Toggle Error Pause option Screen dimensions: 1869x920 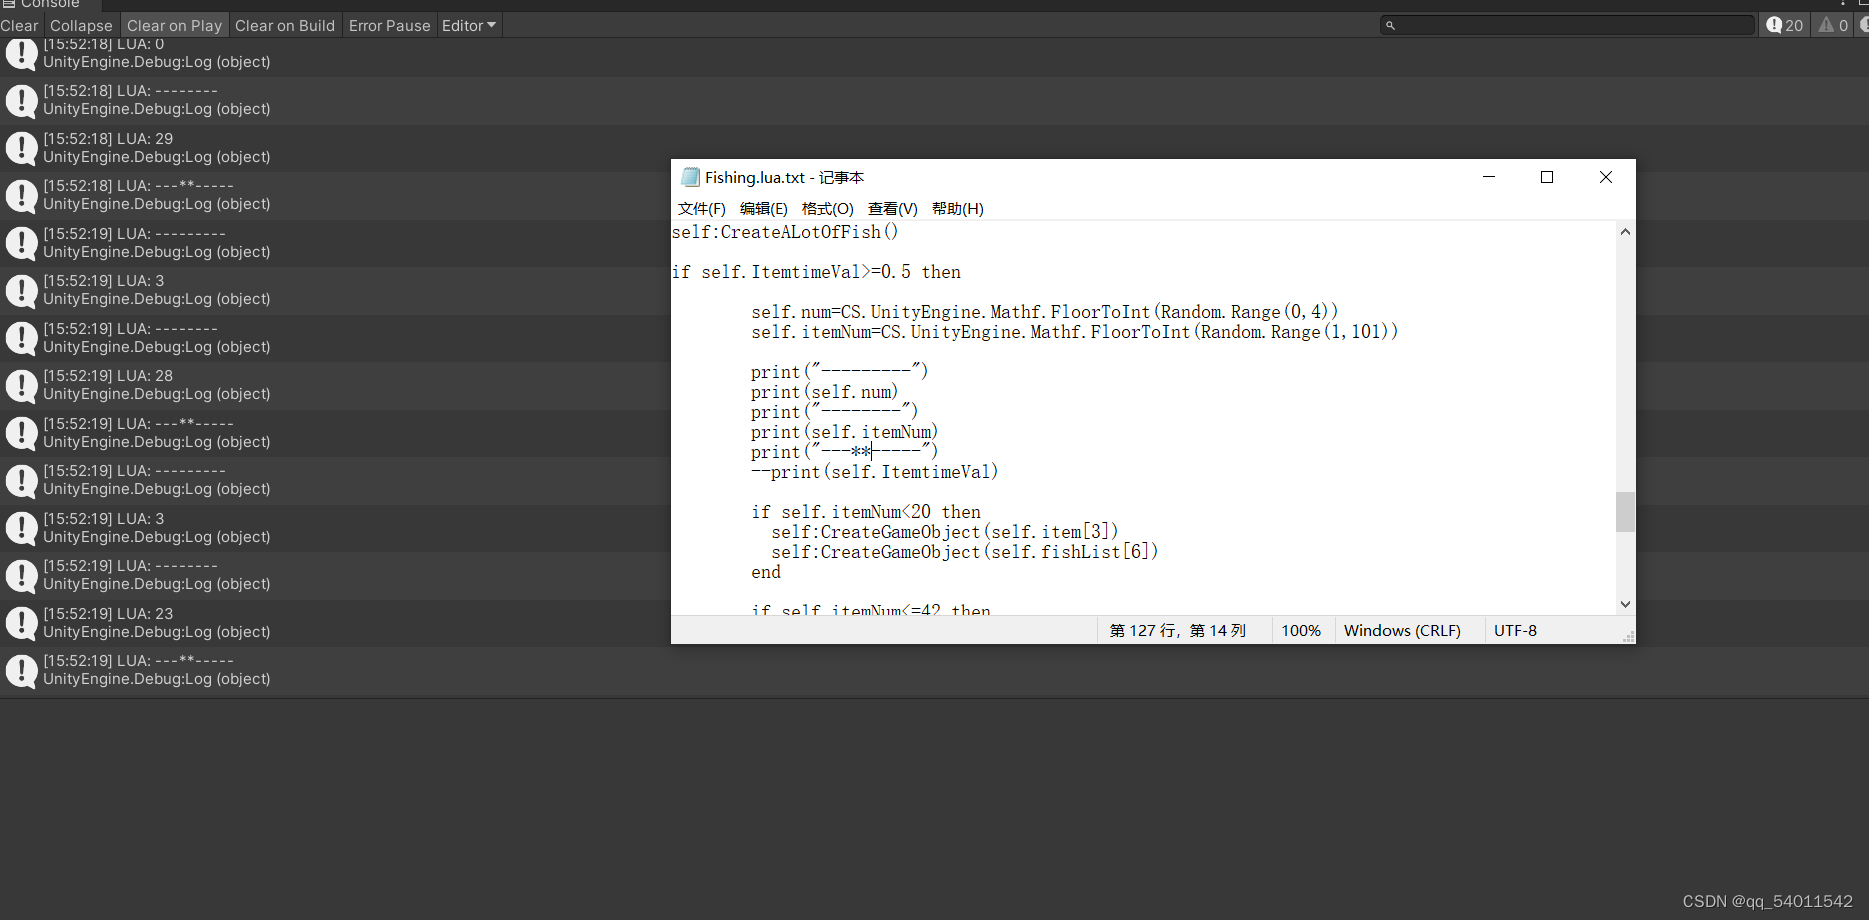389,26
